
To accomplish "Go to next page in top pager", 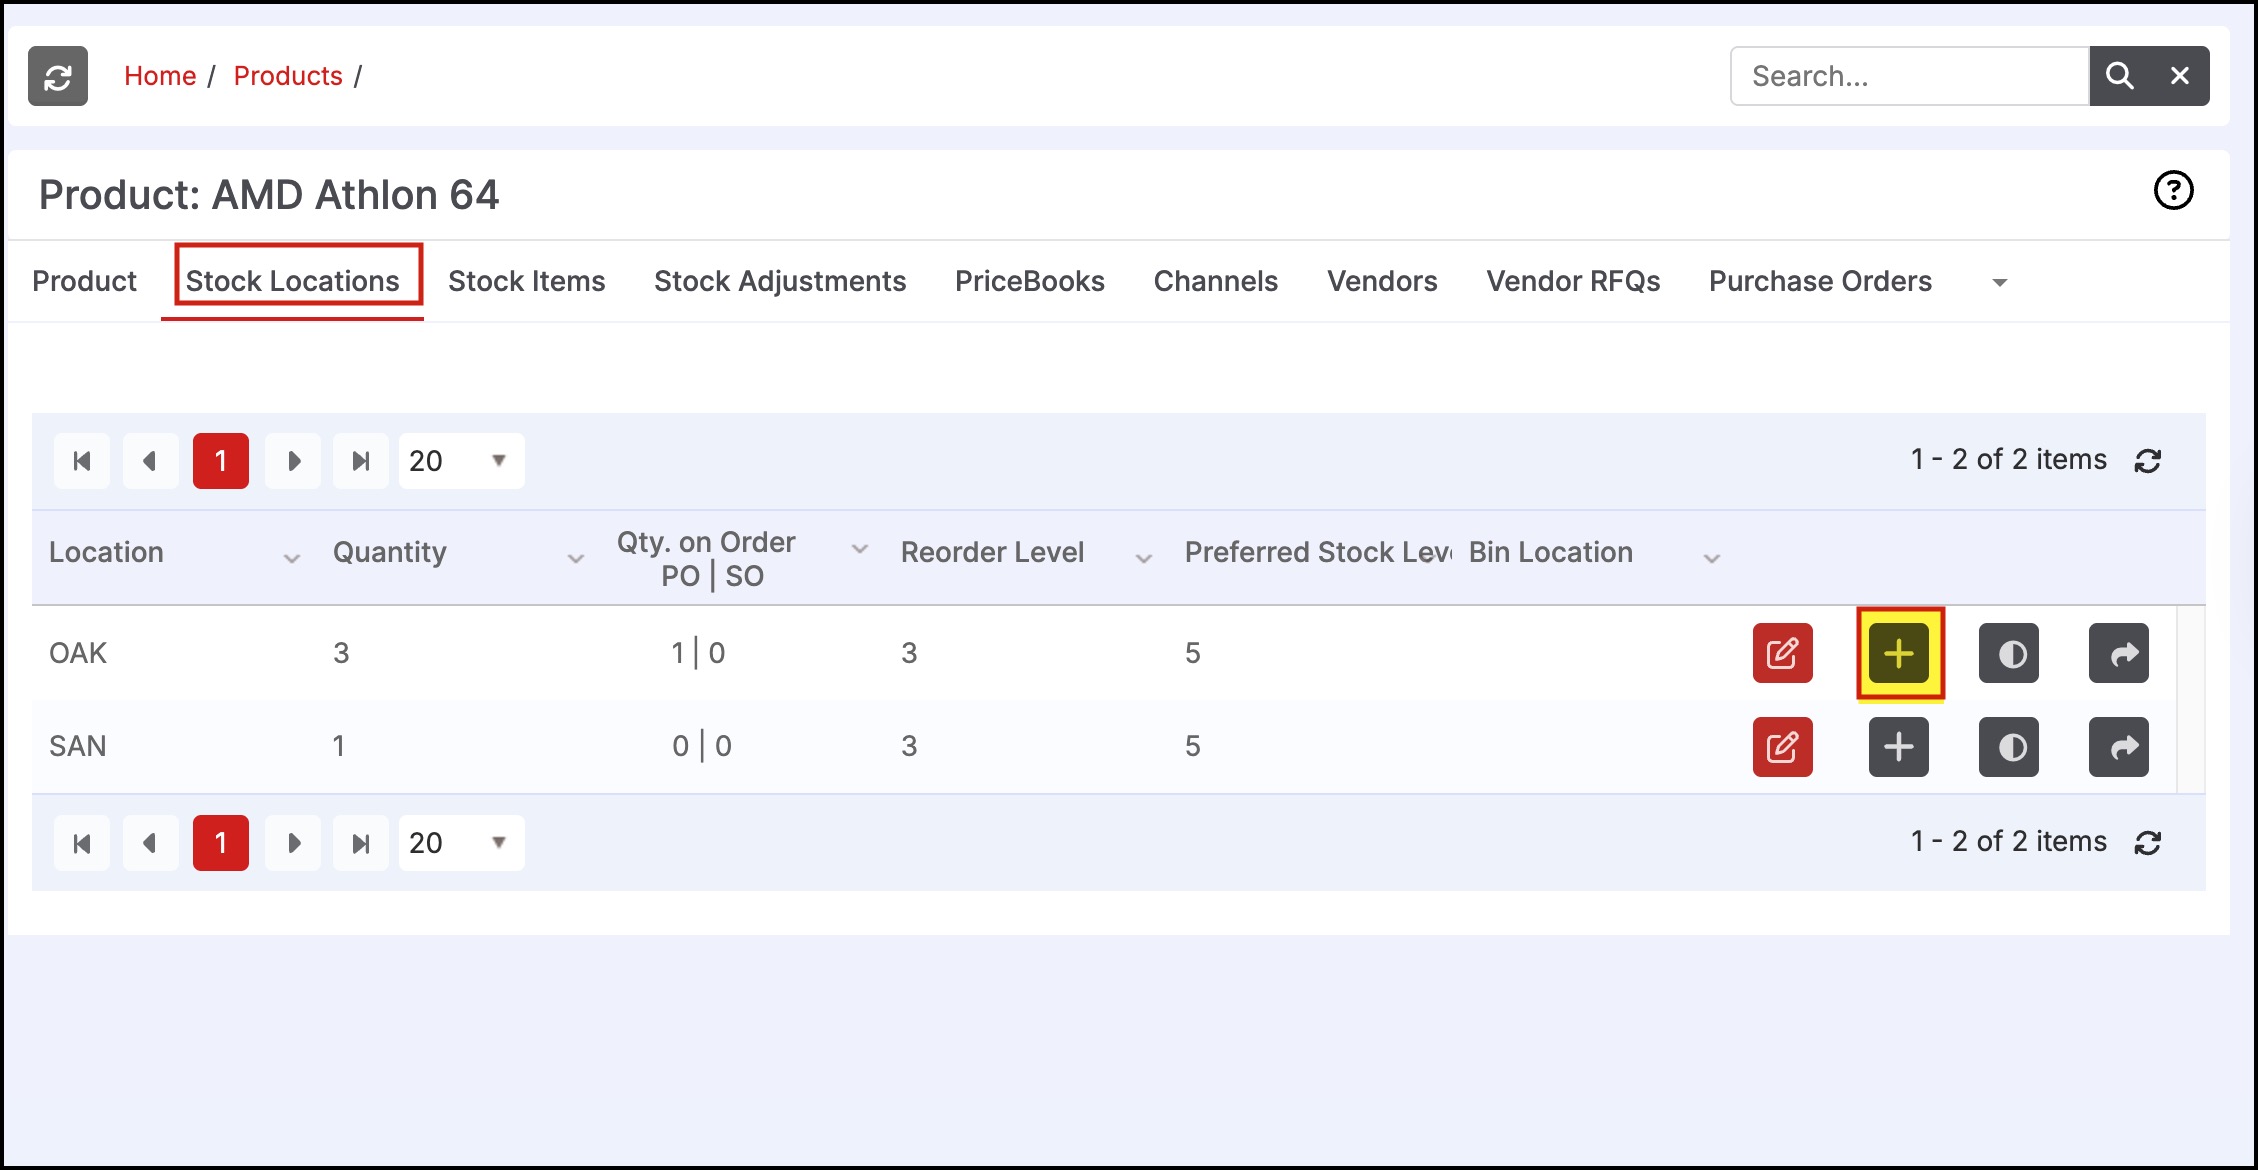I will (293, 461).
